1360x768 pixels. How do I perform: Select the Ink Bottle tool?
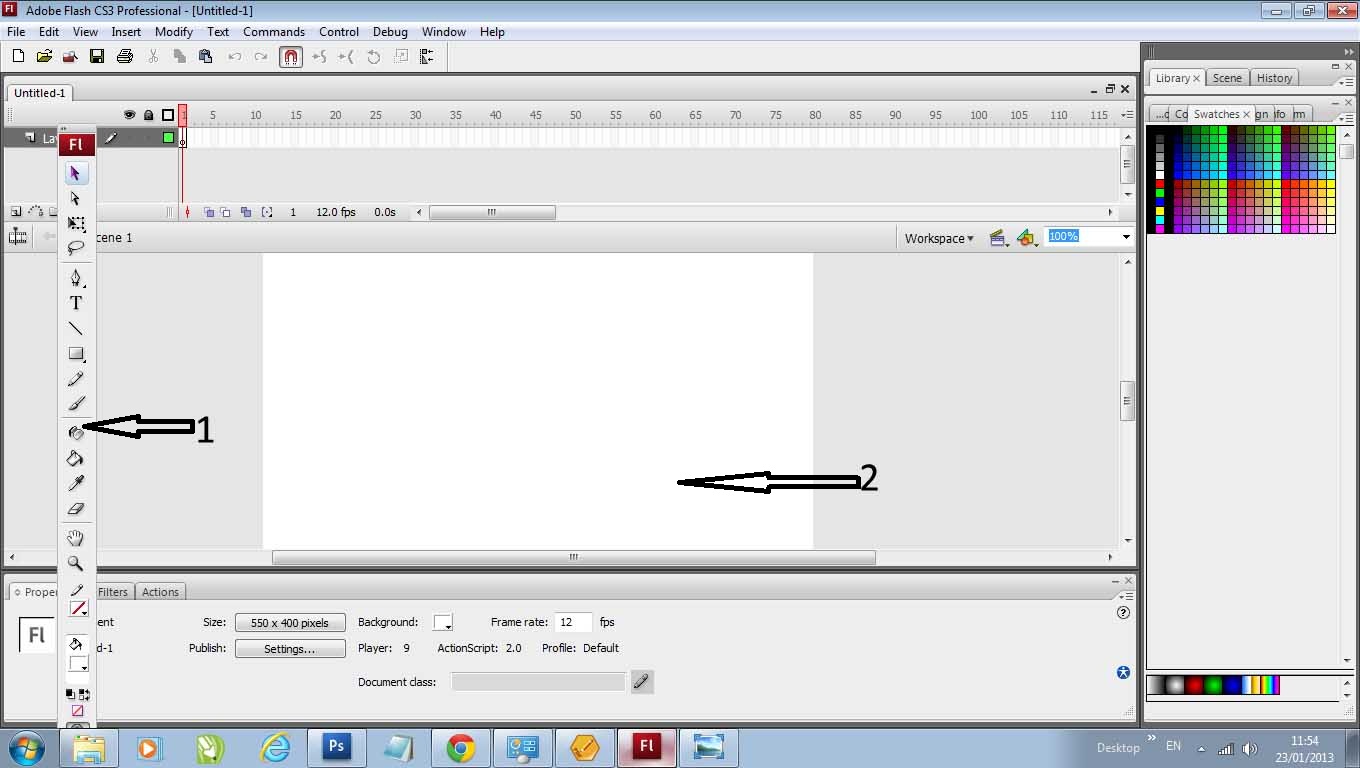(x=75, y=433)
